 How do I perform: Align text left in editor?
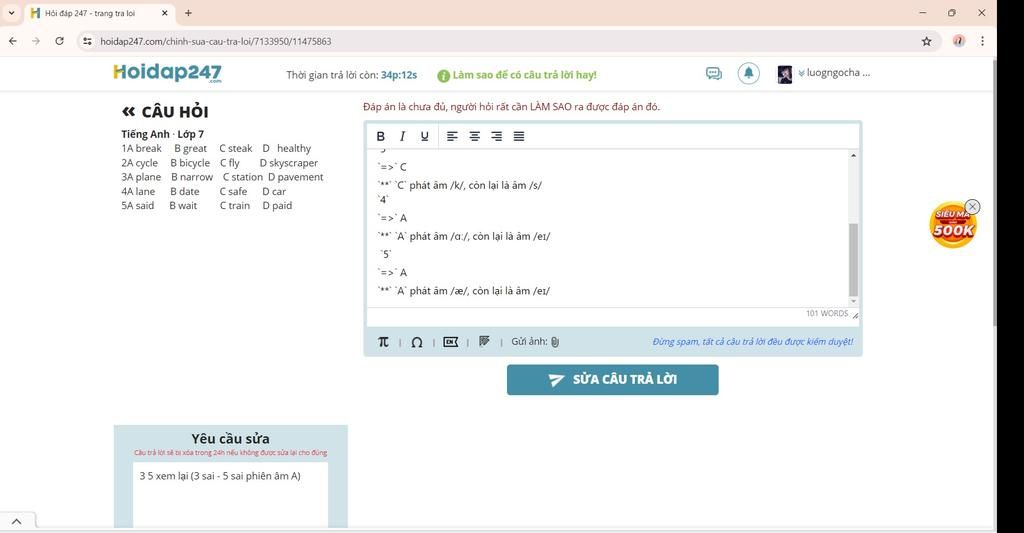(452, 136)
